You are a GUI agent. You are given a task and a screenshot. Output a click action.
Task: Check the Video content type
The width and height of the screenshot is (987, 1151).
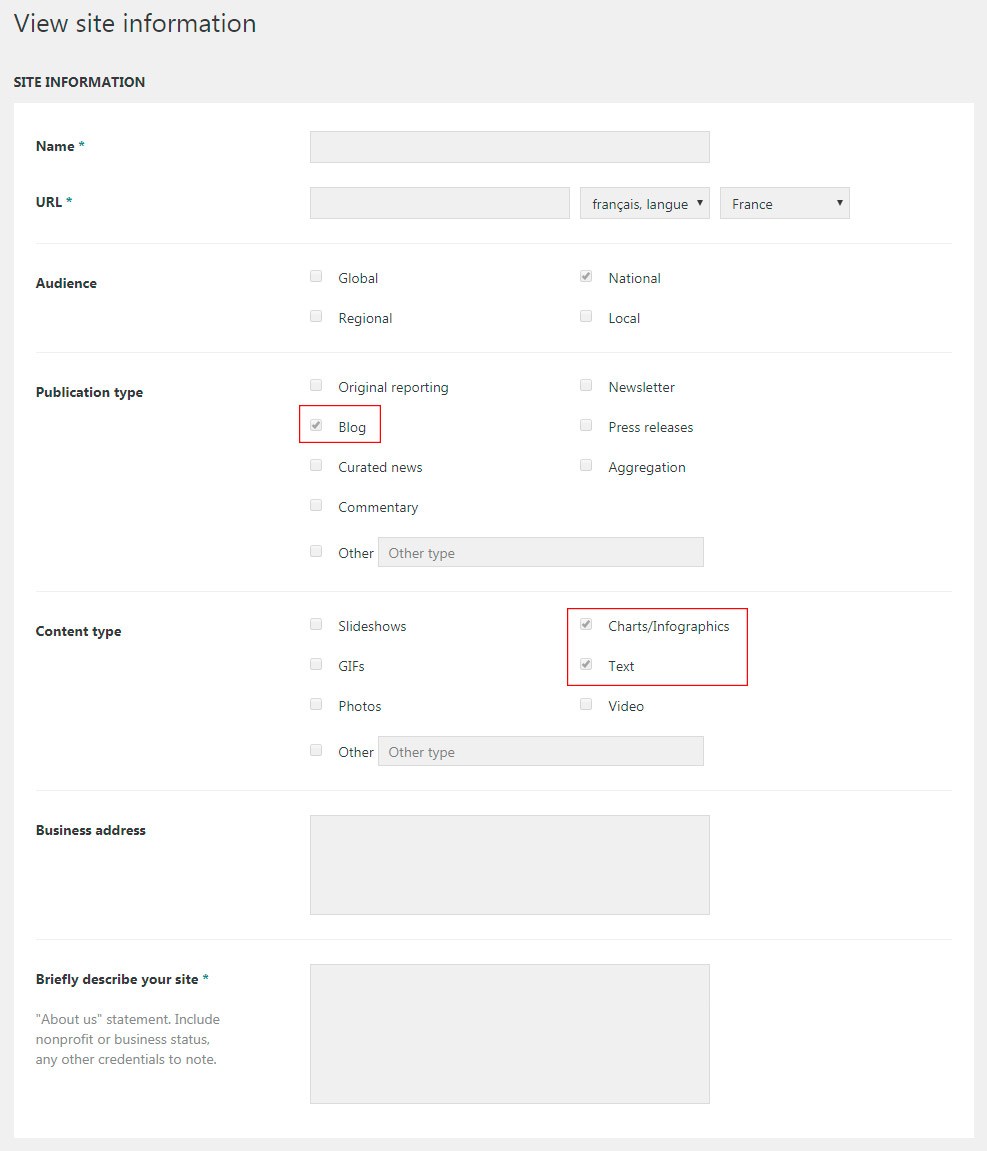(586, 705)
